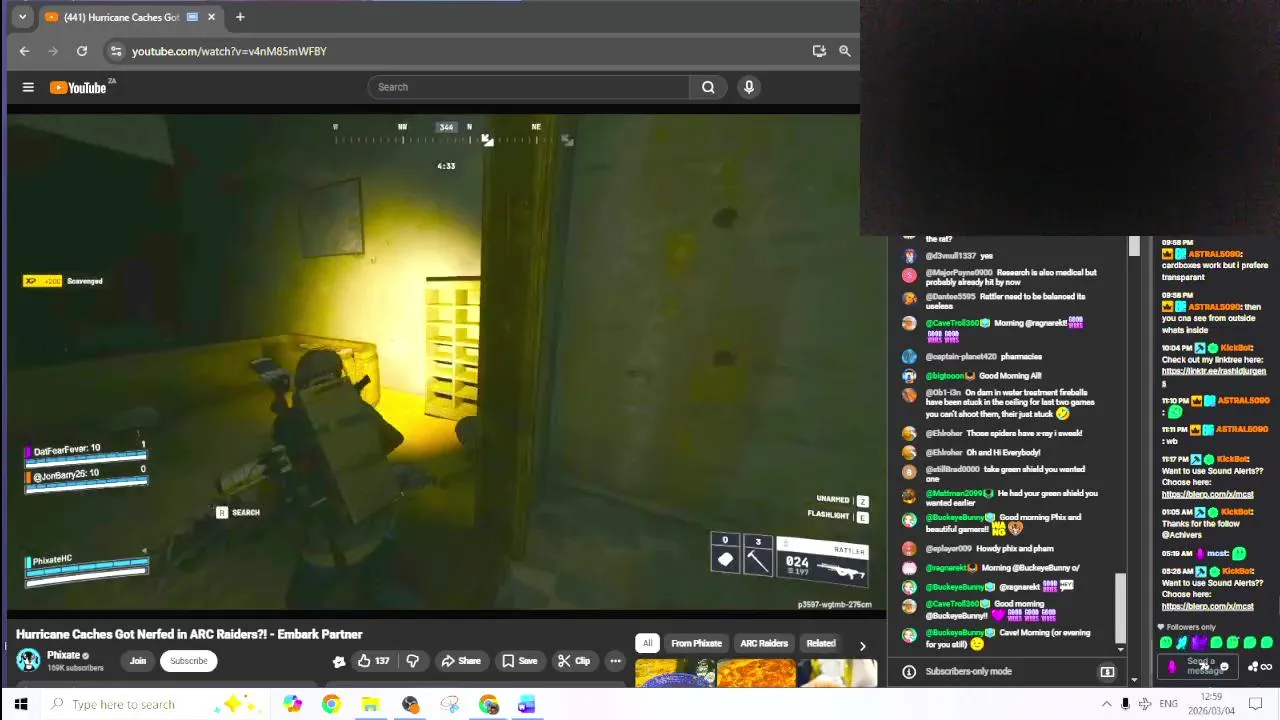Select the ARC Raiders filter chip
The height and width of the screenshot is (720, 1280).
(764, 644)
